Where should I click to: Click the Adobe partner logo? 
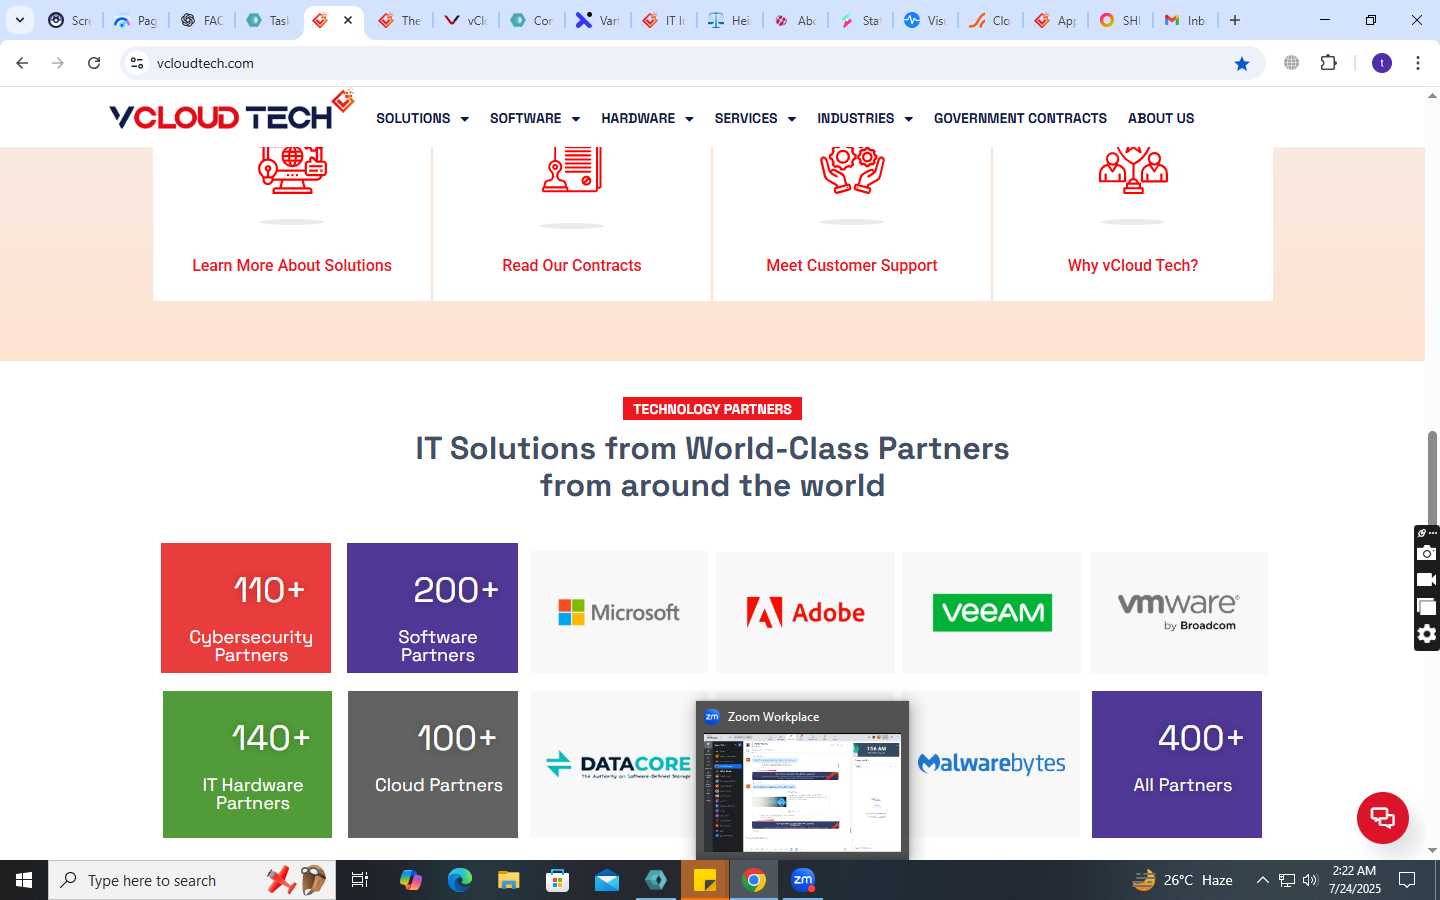coord(805,612)
